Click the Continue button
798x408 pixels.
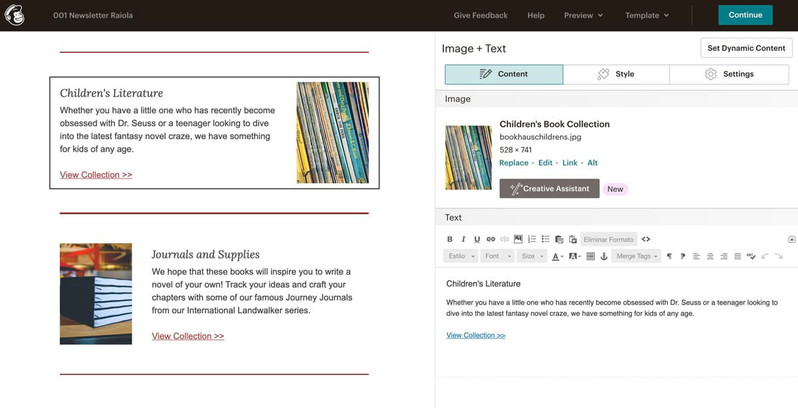click(x=745, y=15)
